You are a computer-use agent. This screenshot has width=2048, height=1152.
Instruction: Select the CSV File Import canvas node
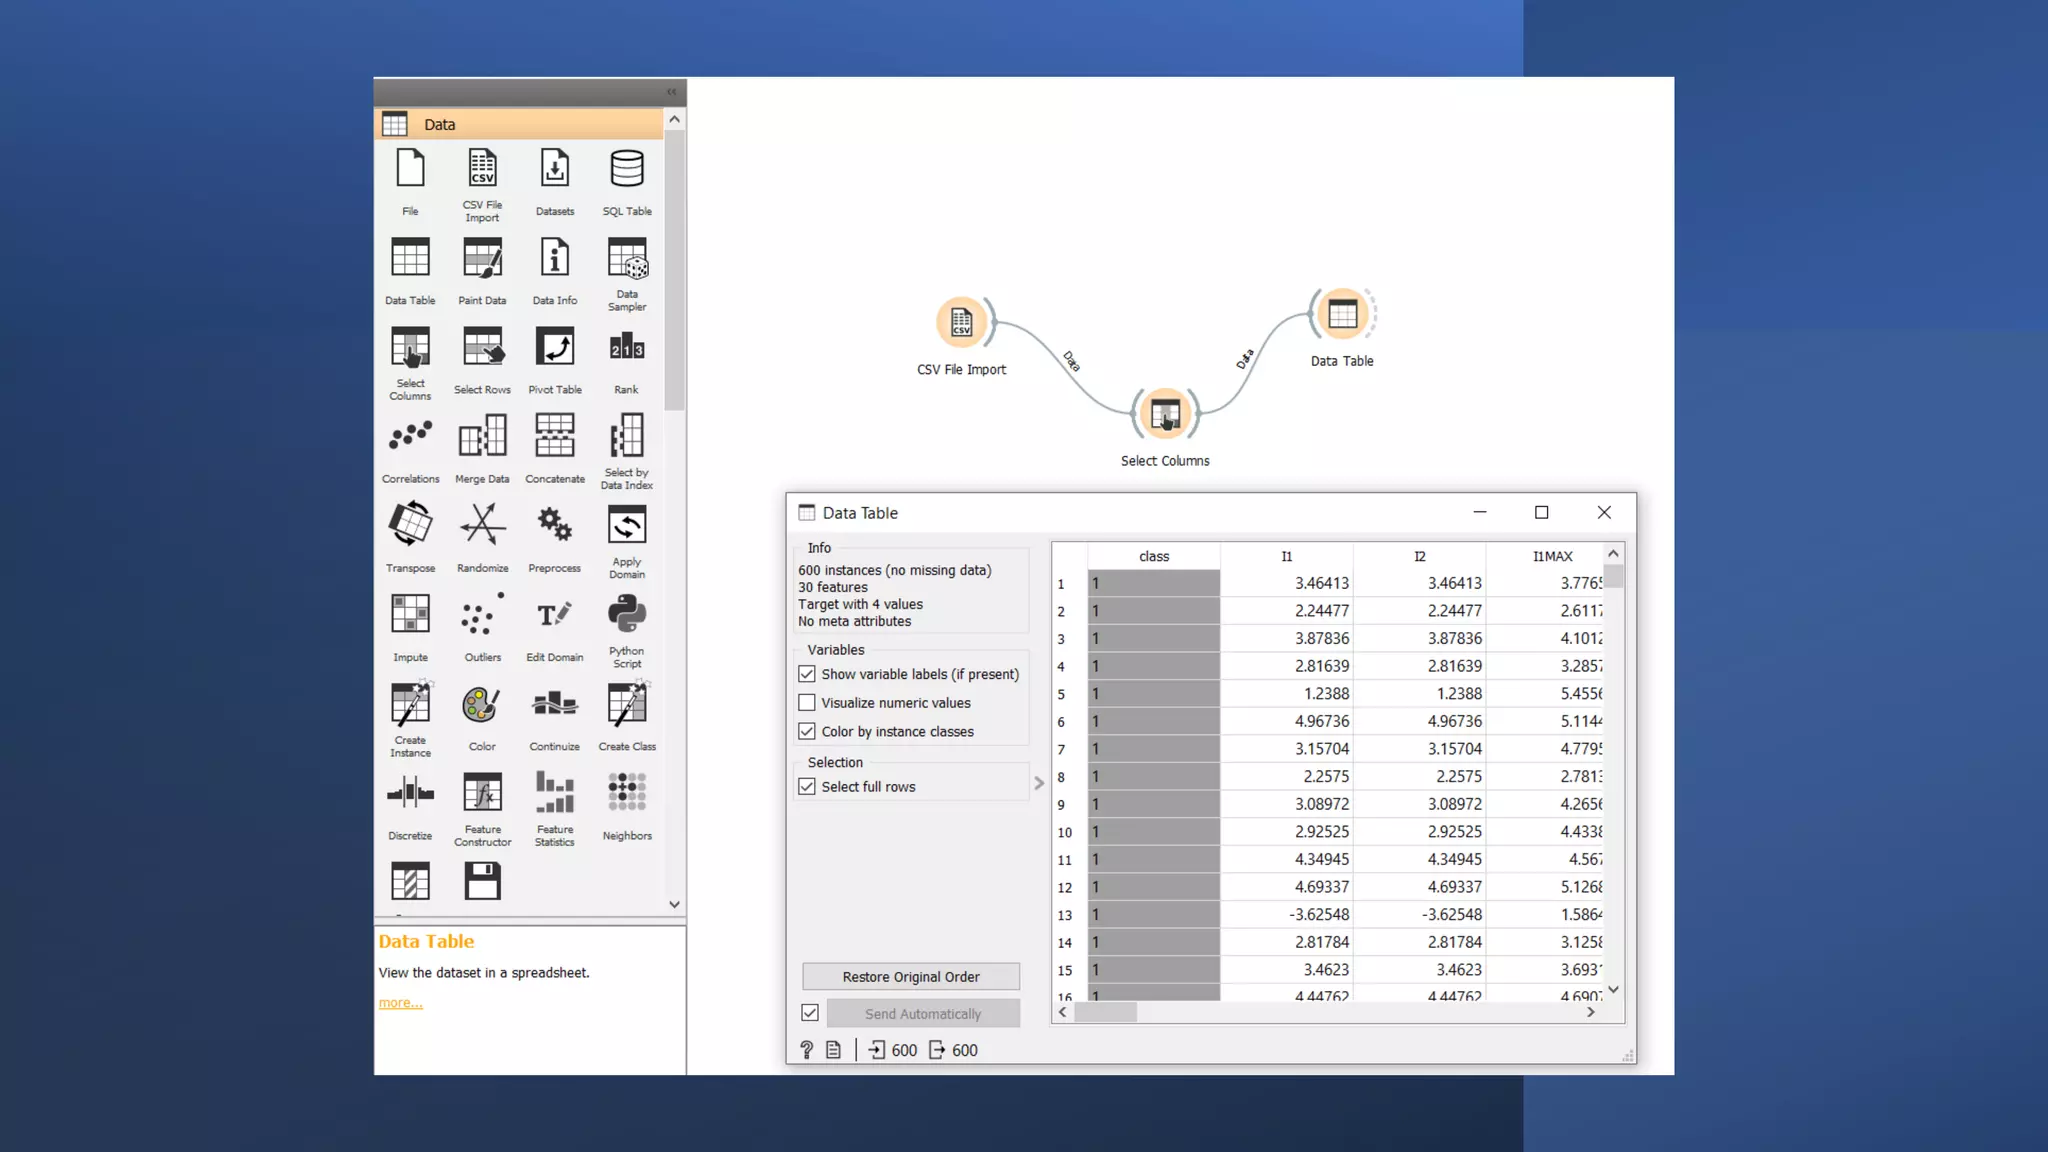(961, 322)
